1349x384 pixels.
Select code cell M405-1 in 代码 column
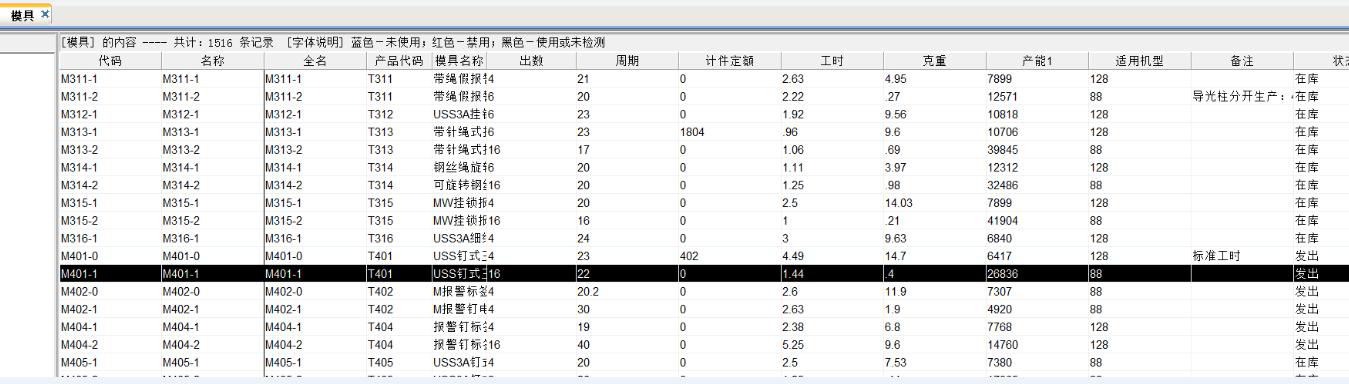pyautogui.click(x=110, y=362)
